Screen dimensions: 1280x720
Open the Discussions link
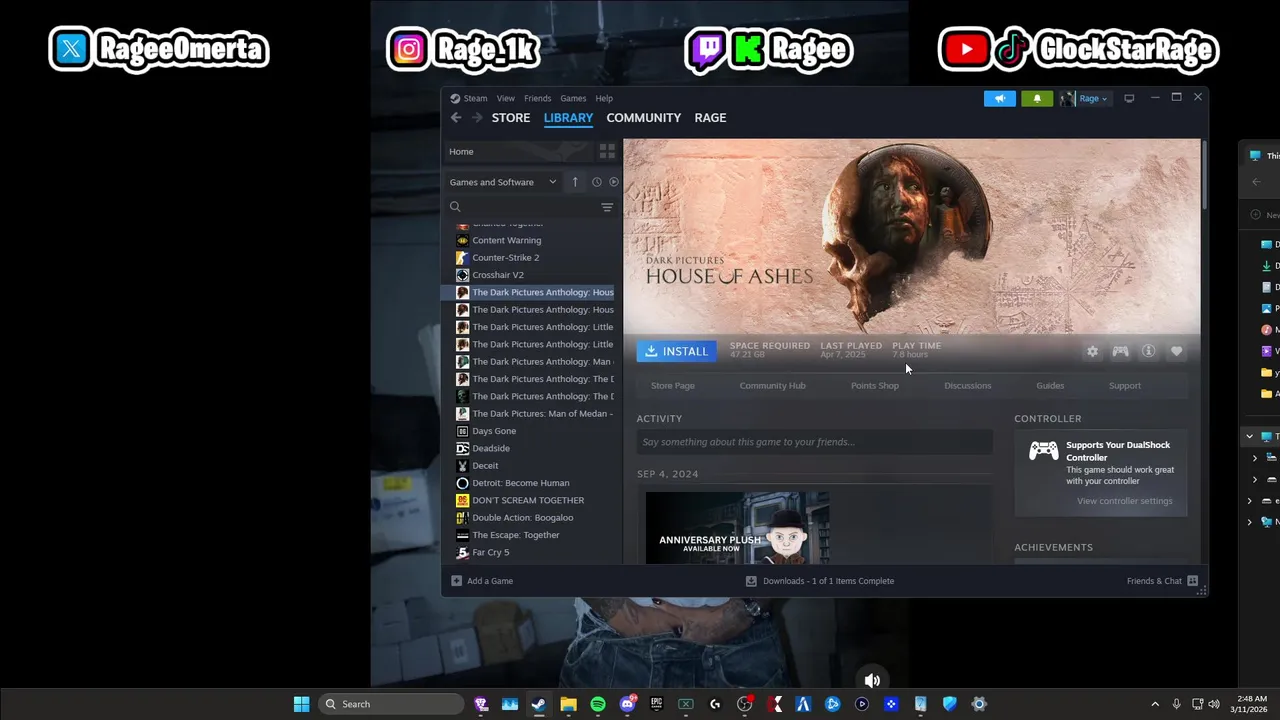[x=968, y=386]
